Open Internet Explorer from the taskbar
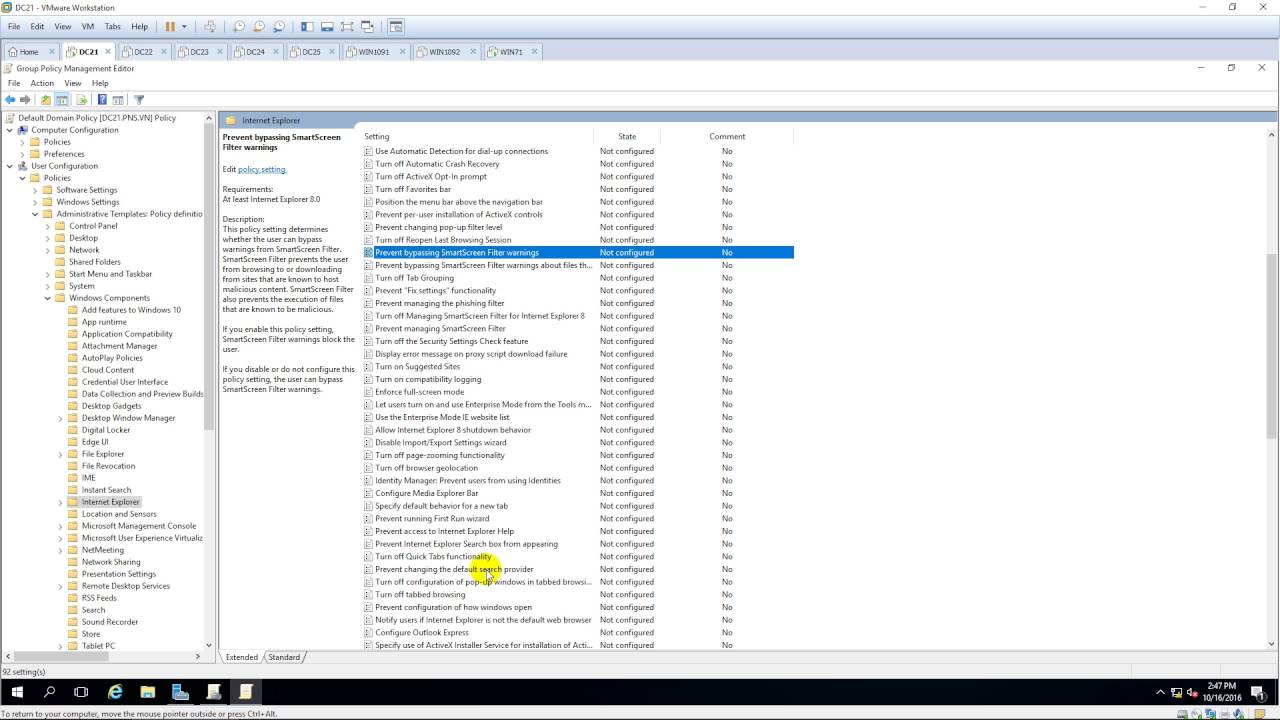This screenshot has width=1280, height=720. point(115,692)
